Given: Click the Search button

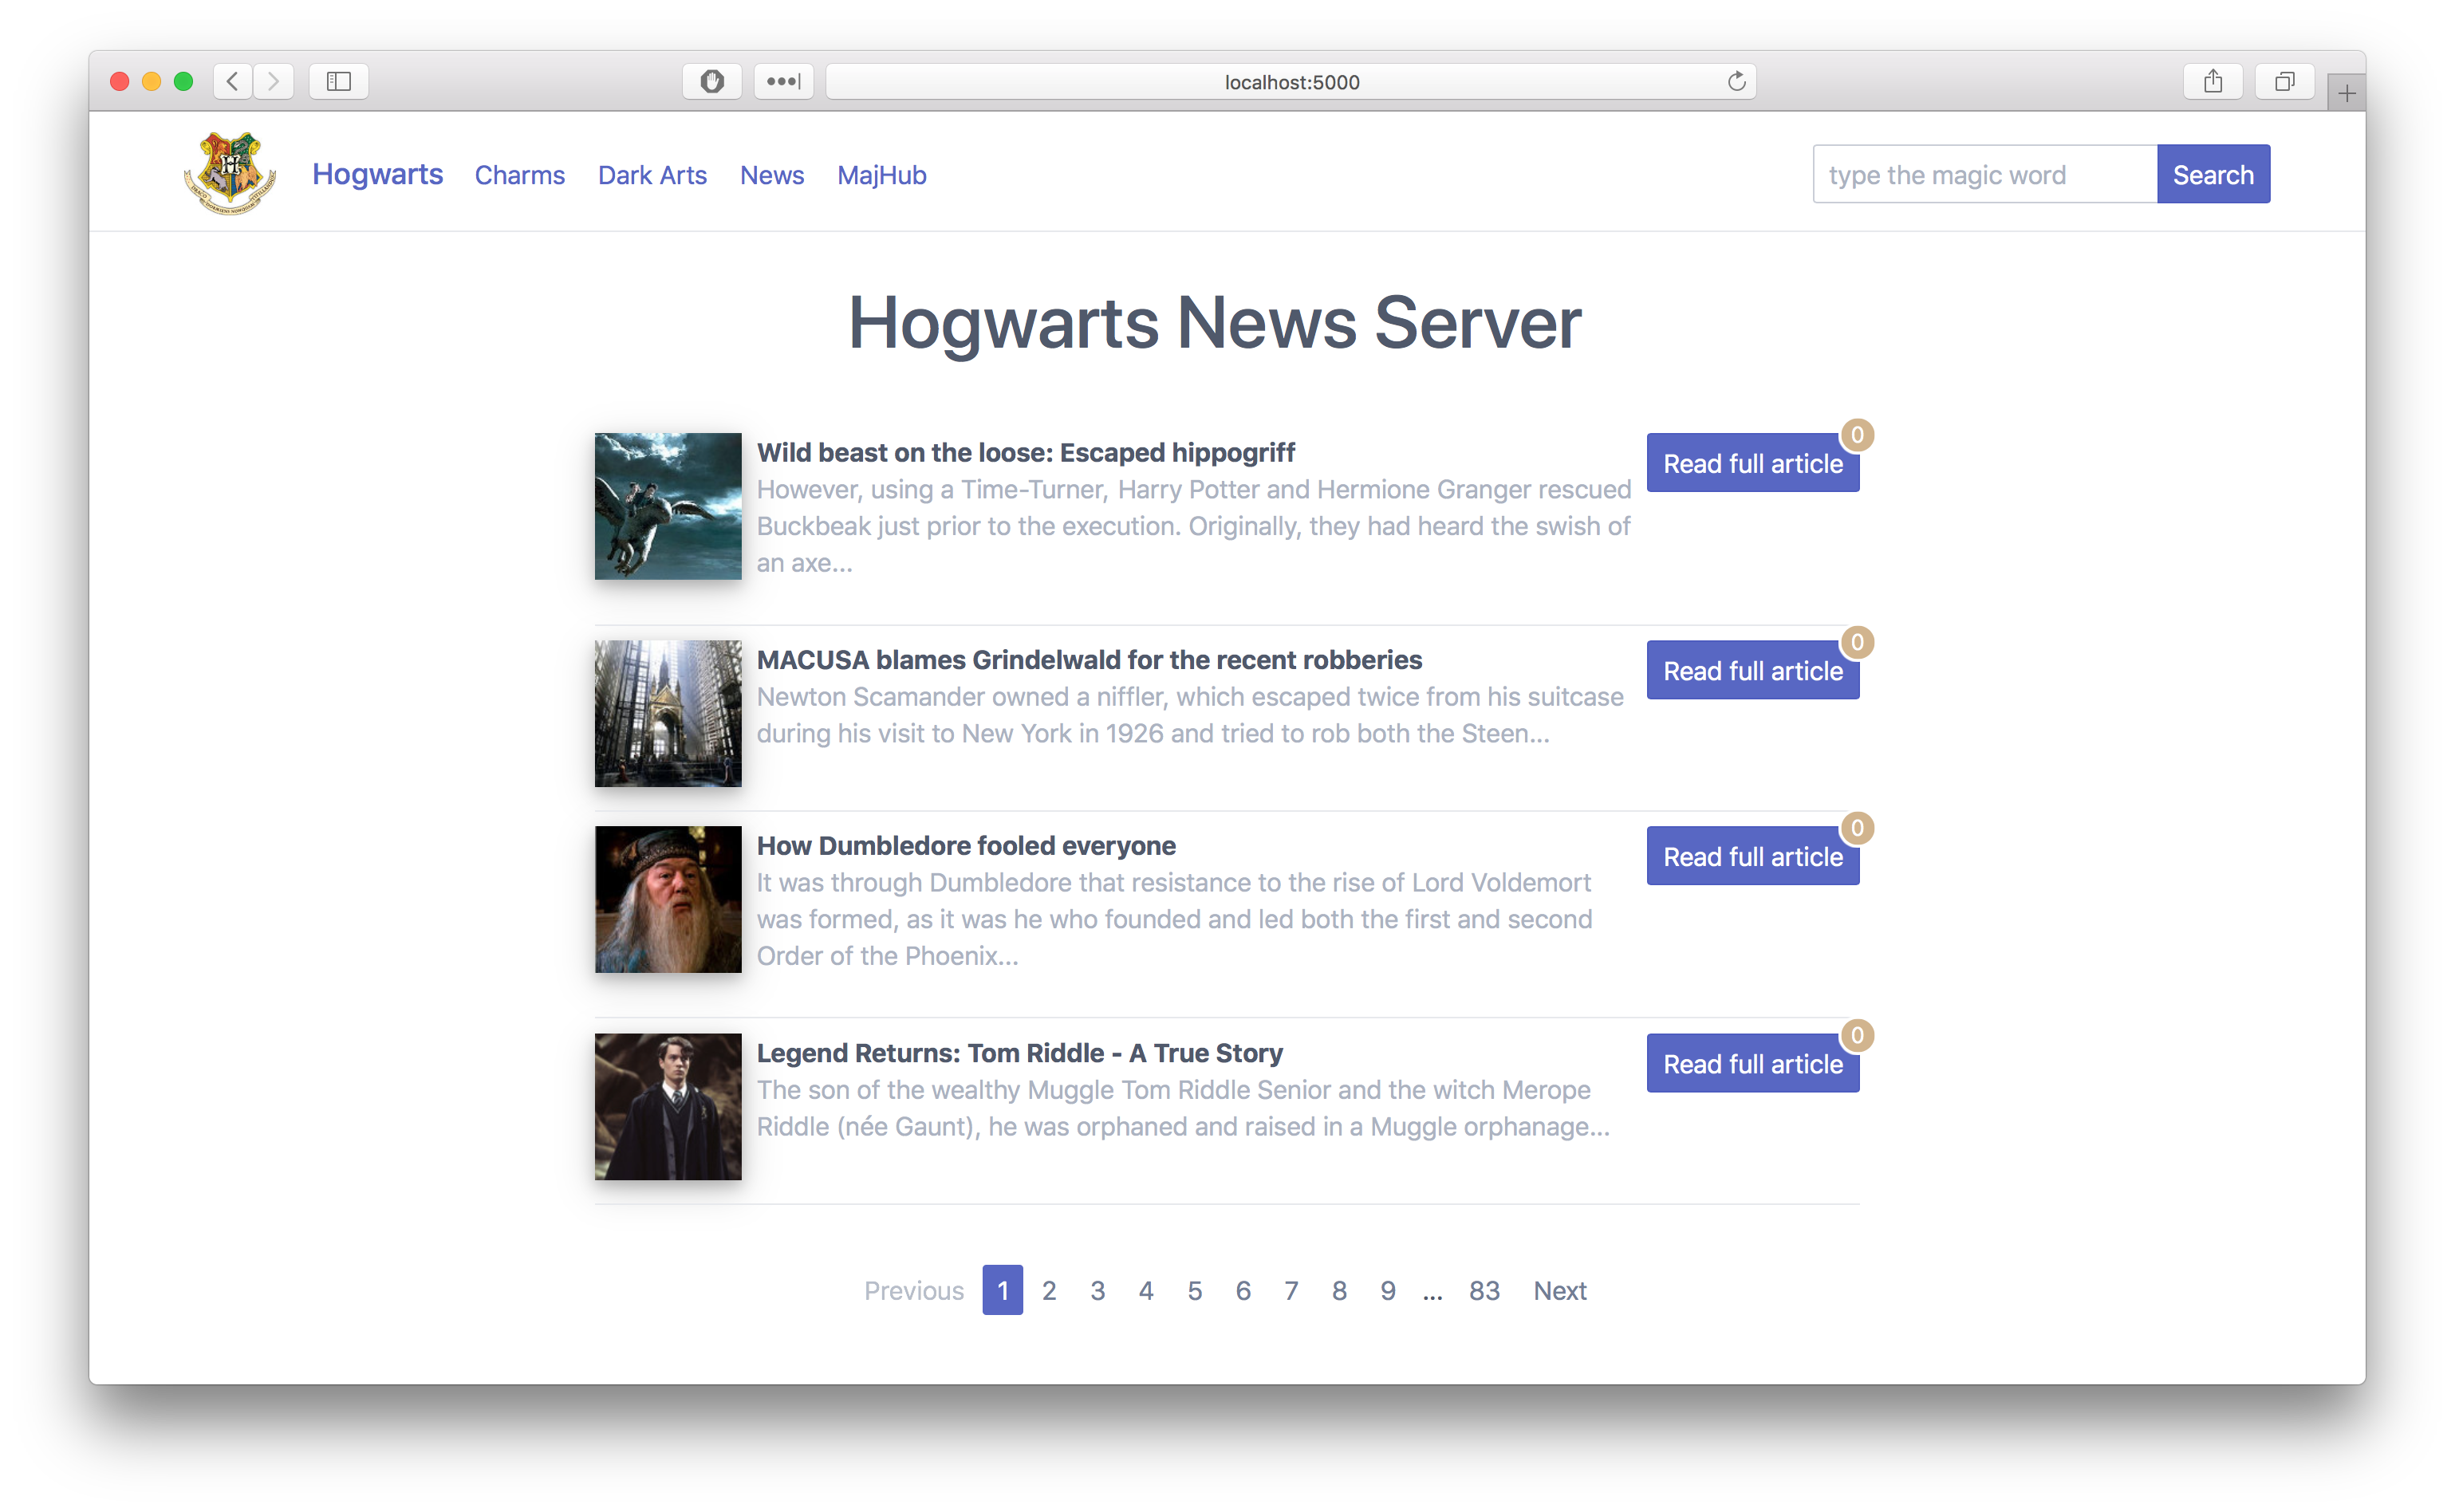Looking at the screenshot, I should click(2213, 174).
